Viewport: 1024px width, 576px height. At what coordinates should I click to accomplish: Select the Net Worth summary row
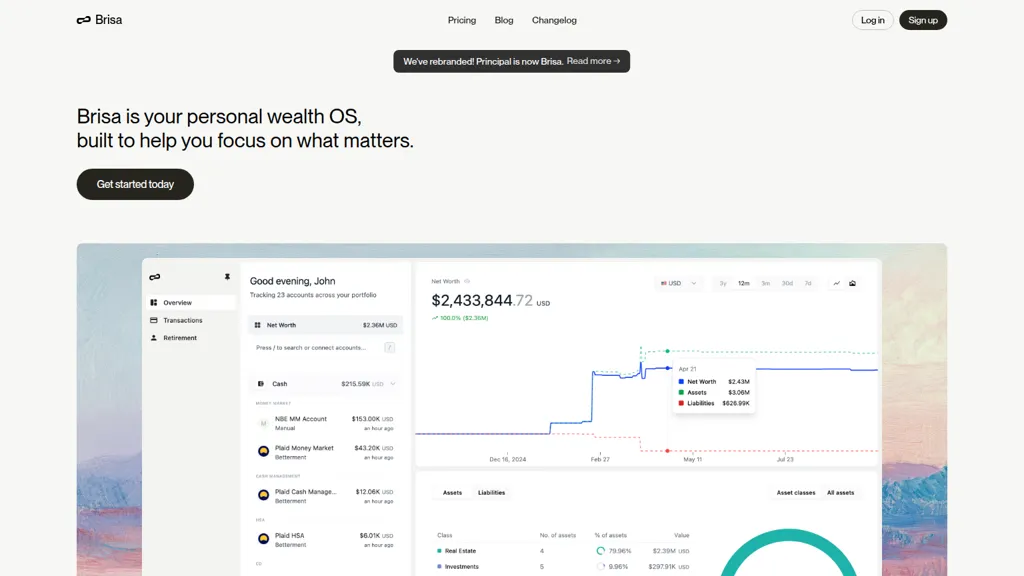[325, 325]
